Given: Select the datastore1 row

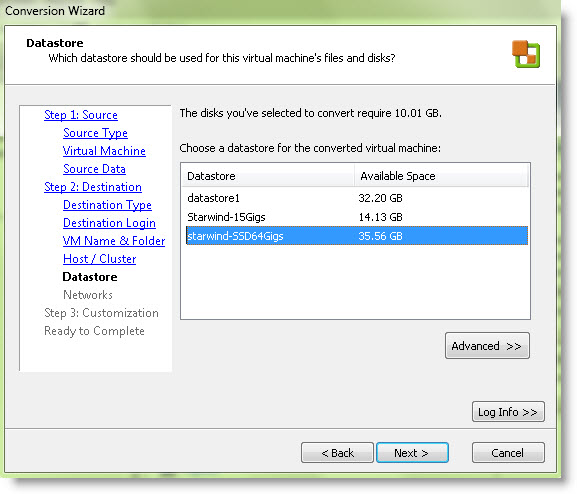Looking at the screenshot, I should (357, 198).
